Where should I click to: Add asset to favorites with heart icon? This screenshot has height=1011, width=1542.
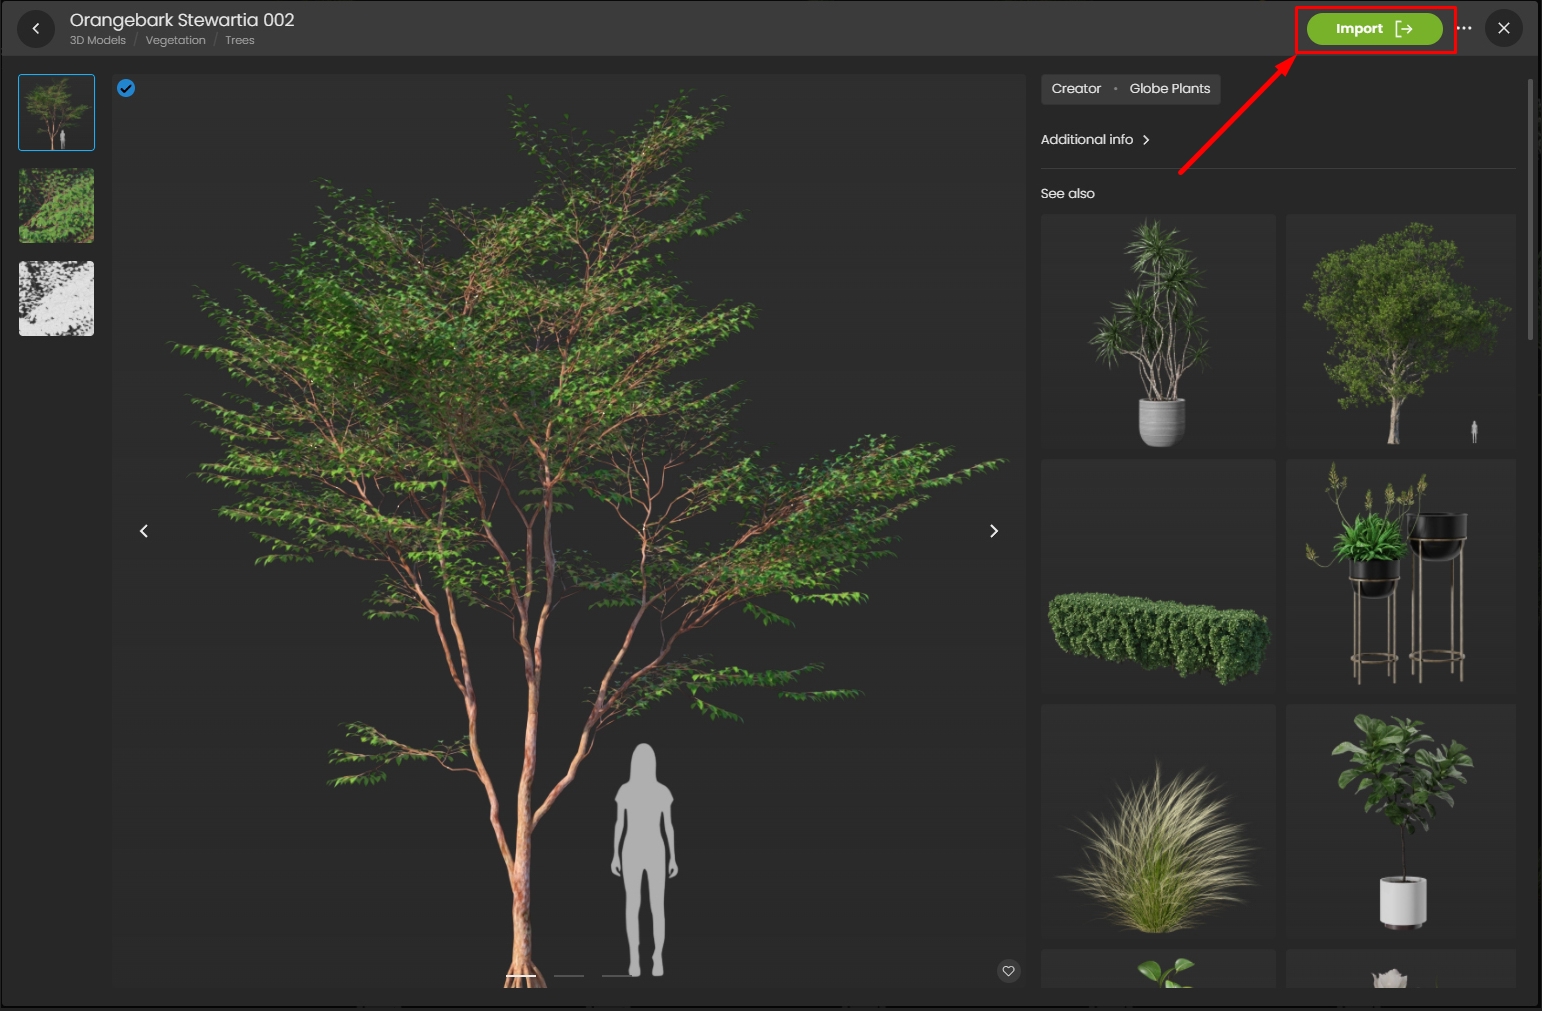[1008, 971]
